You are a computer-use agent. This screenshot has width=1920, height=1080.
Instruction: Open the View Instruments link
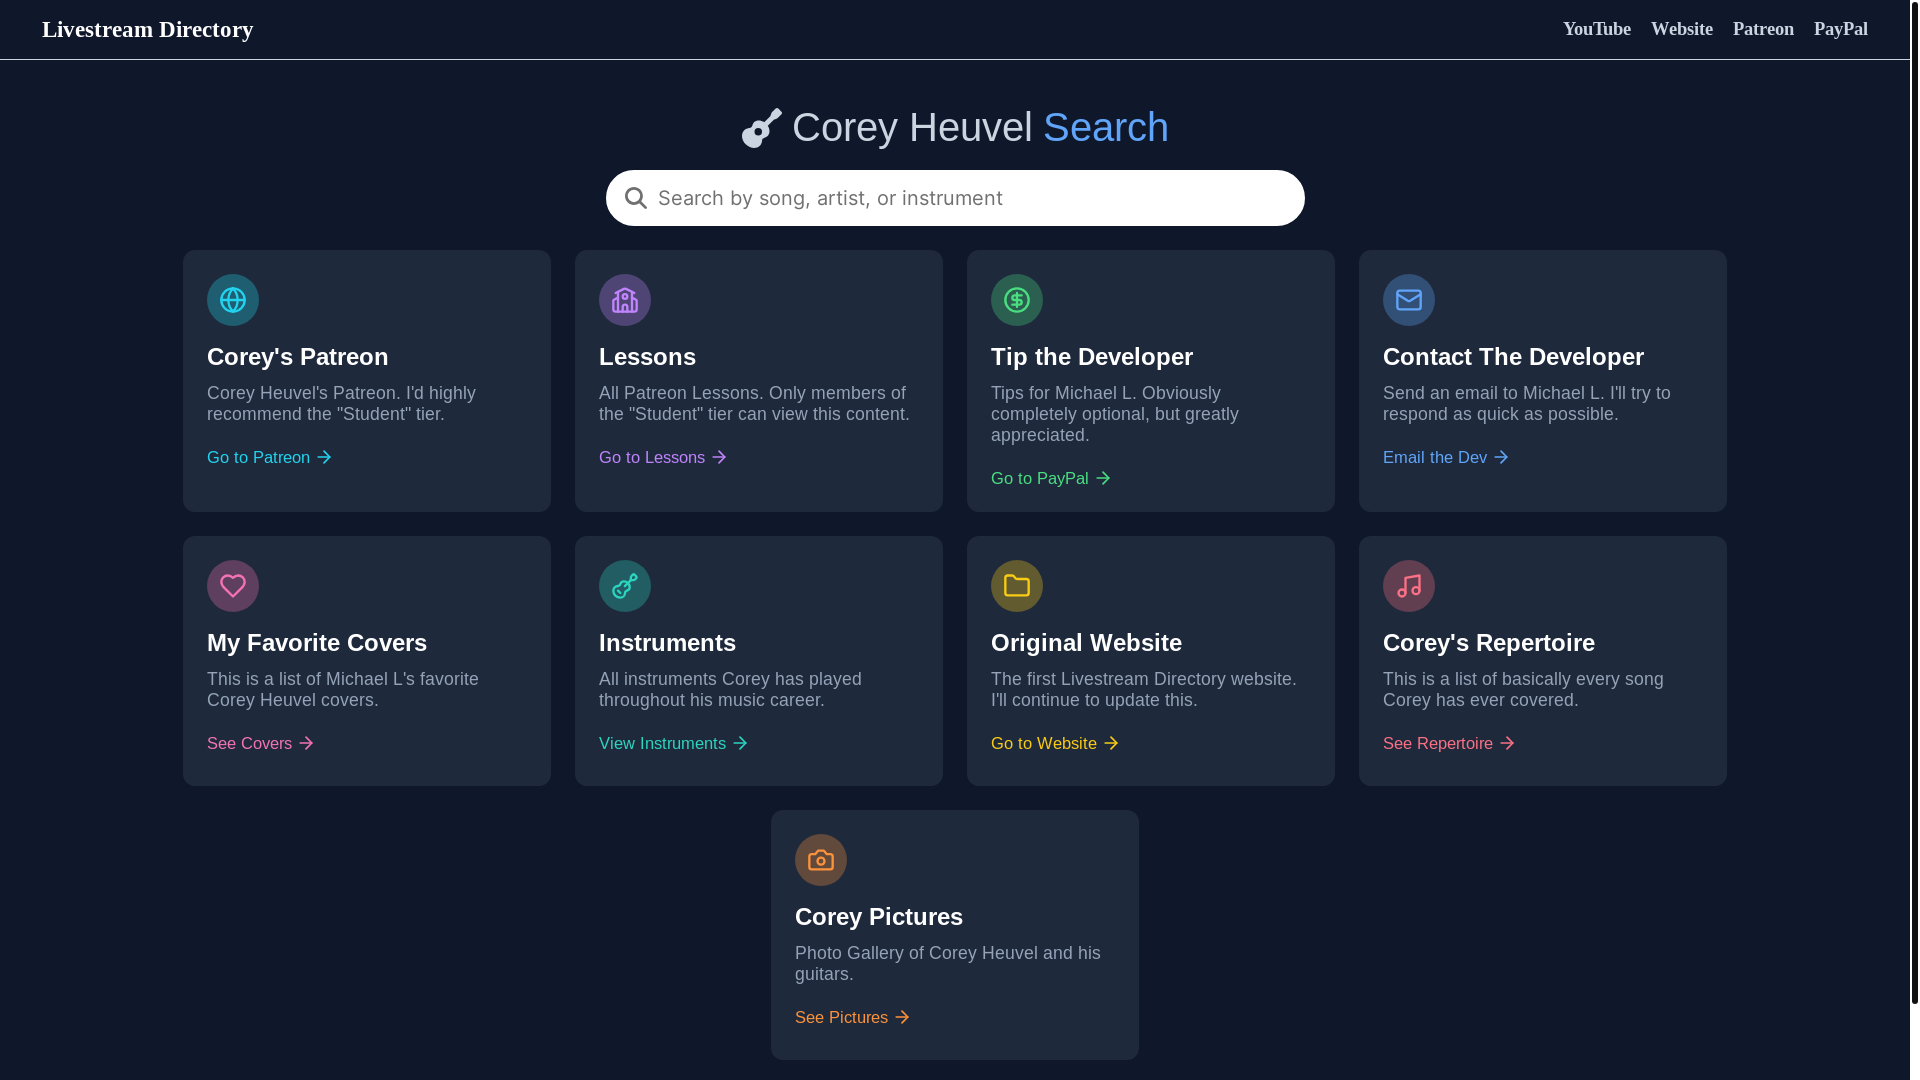674,743
